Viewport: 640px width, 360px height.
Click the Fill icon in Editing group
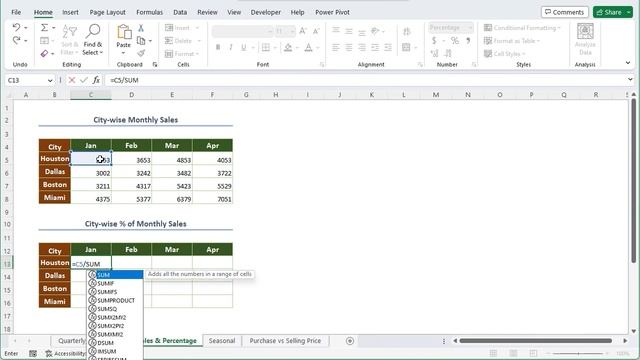[x=44, y=40]
